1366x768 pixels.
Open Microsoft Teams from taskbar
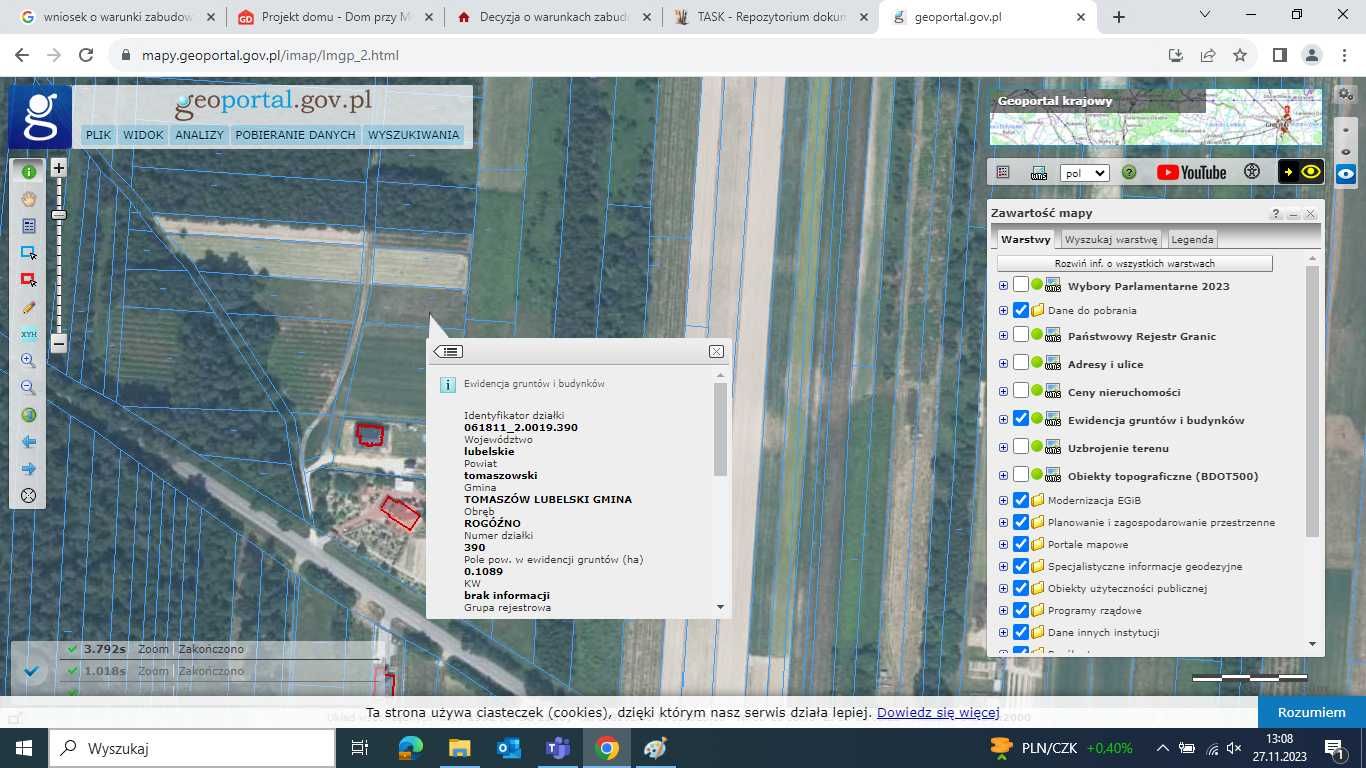click(x=557, y=748)
